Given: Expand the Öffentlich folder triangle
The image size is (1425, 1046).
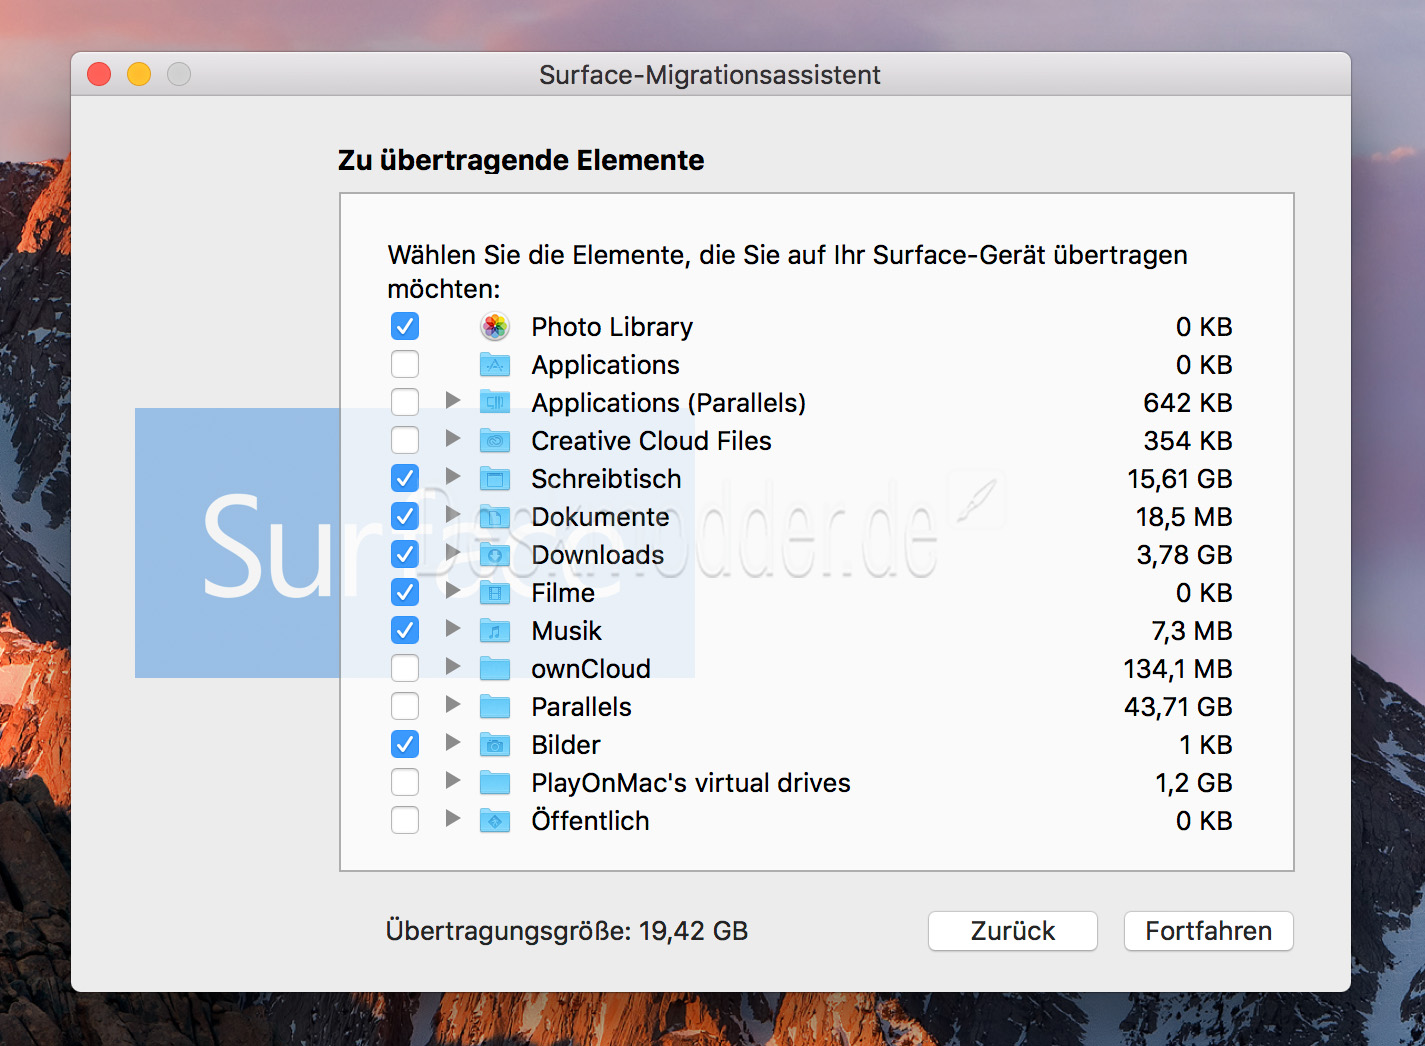Looking at the screenshot, I should click(x=453, y=818).
